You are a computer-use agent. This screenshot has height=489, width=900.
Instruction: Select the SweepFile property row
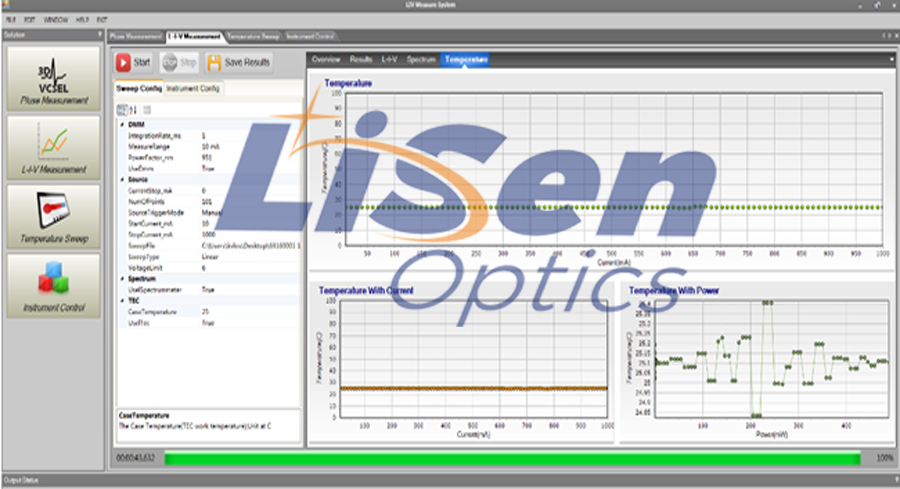coord(209,246)
